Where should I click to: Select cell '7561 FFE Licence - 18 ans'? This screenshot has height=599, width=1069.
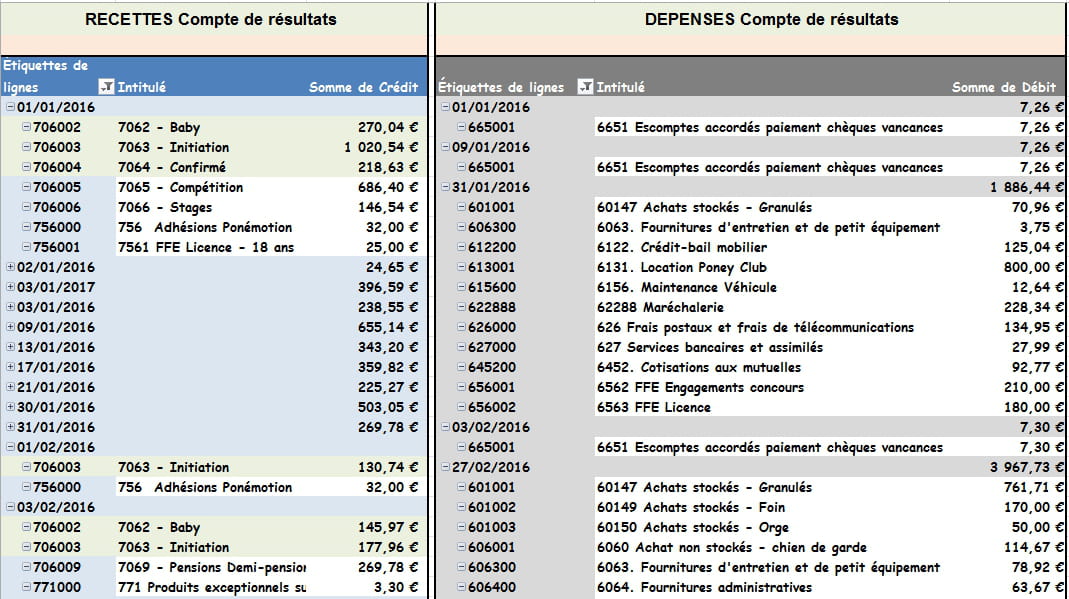click(x=206, y=247)
